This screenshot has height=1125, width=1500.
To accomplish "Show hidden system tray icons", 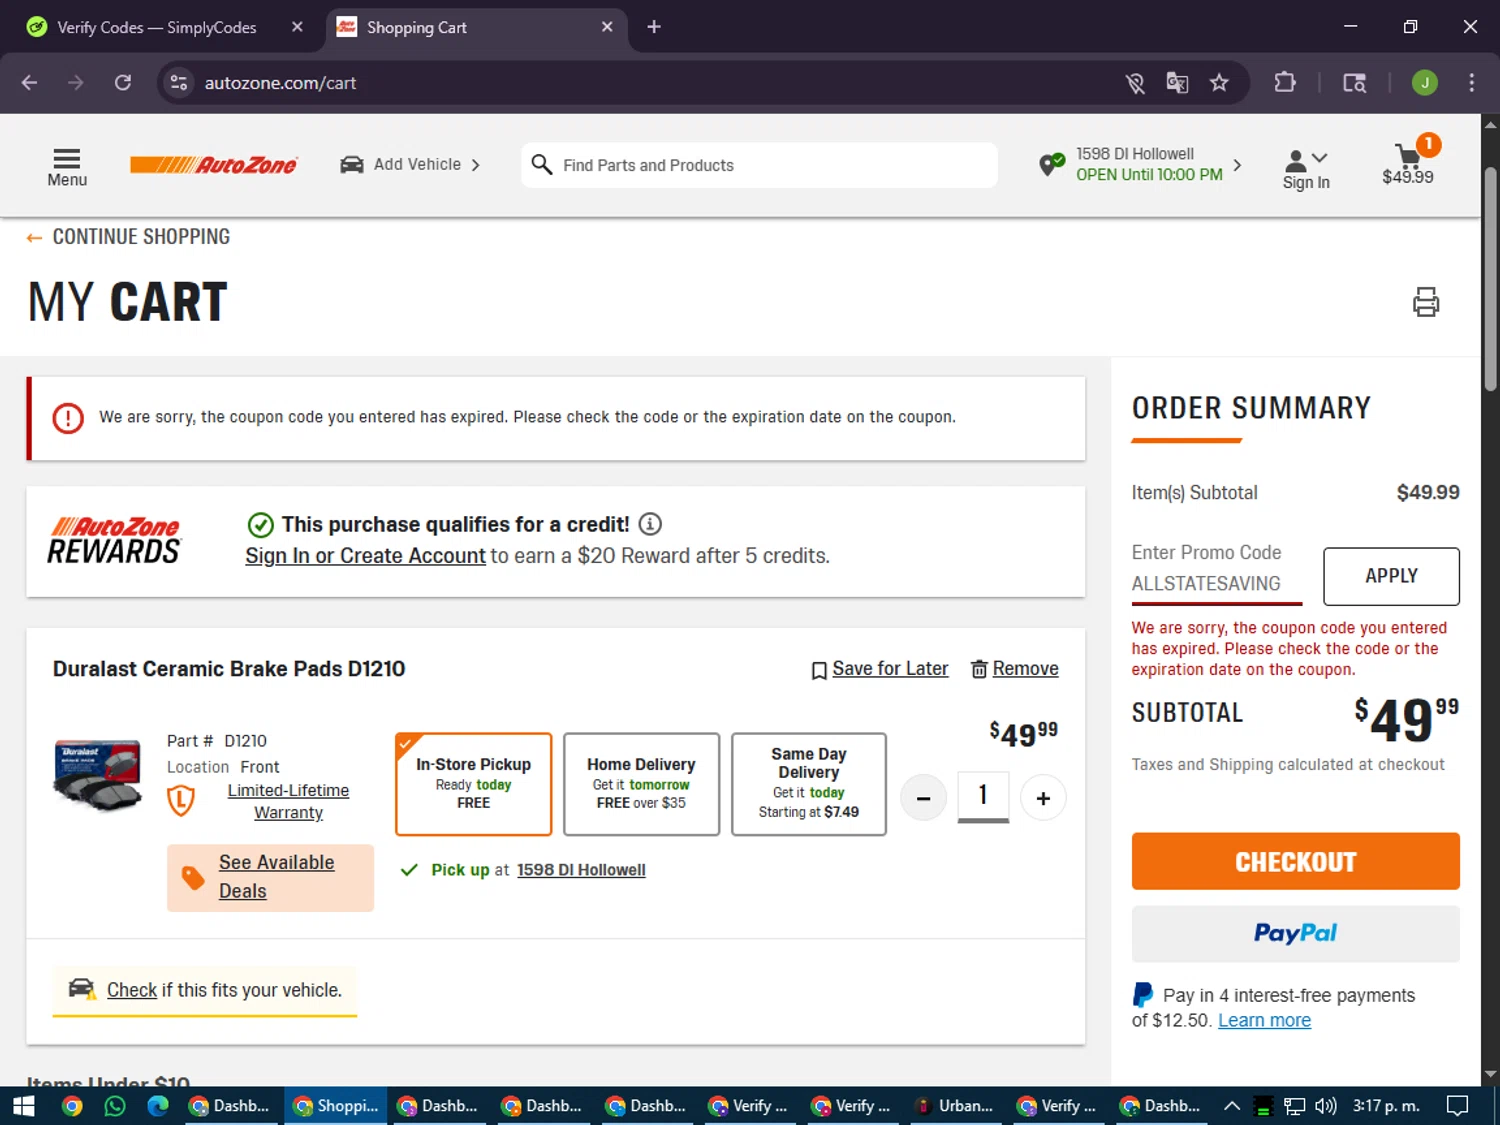I will [x=1232, y=1106].
